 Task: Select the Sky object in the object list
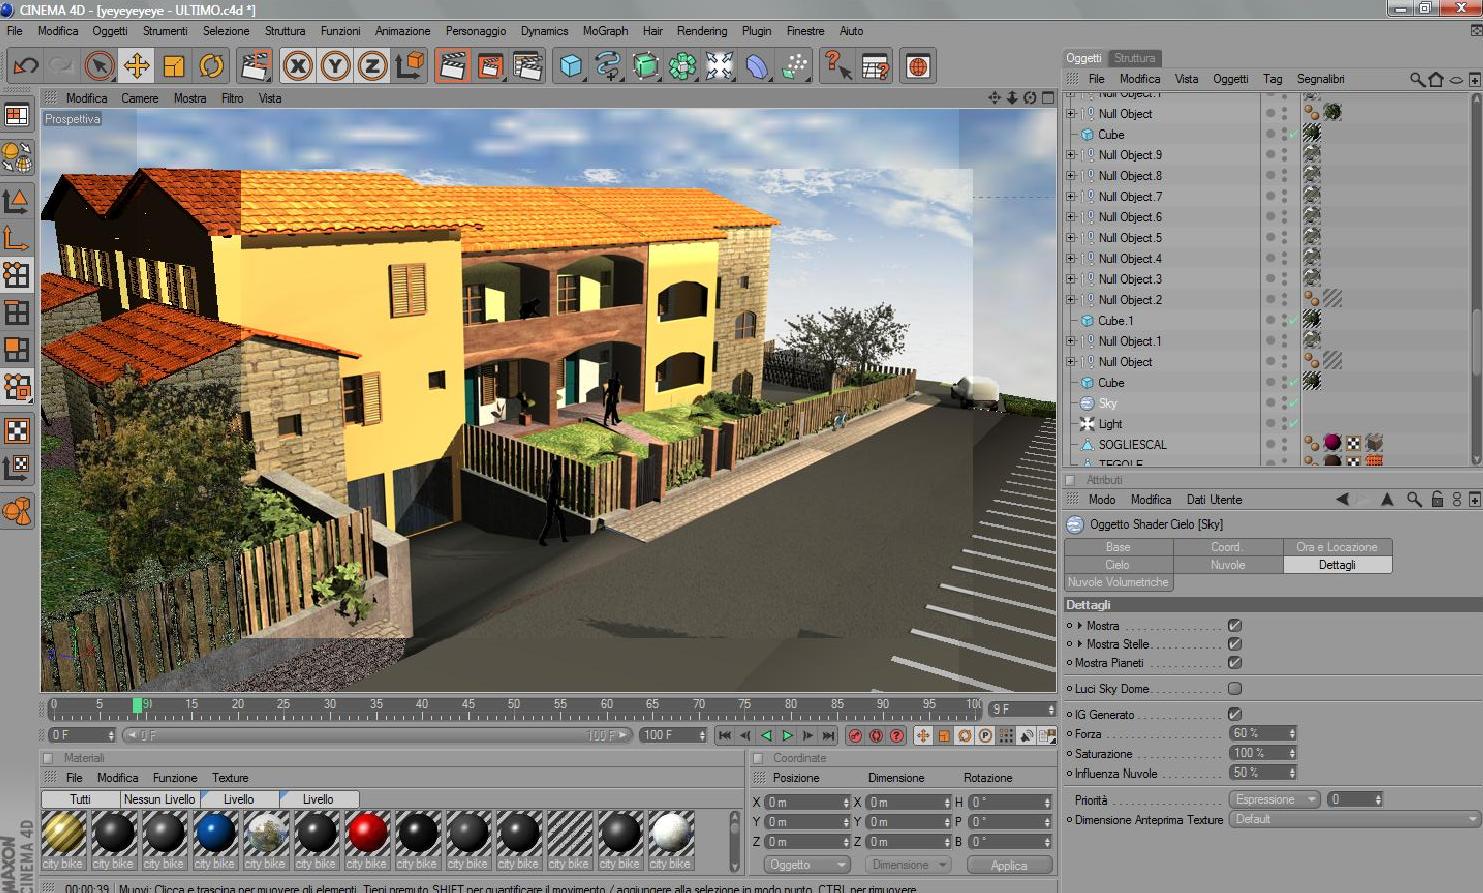pos(1107,403)
